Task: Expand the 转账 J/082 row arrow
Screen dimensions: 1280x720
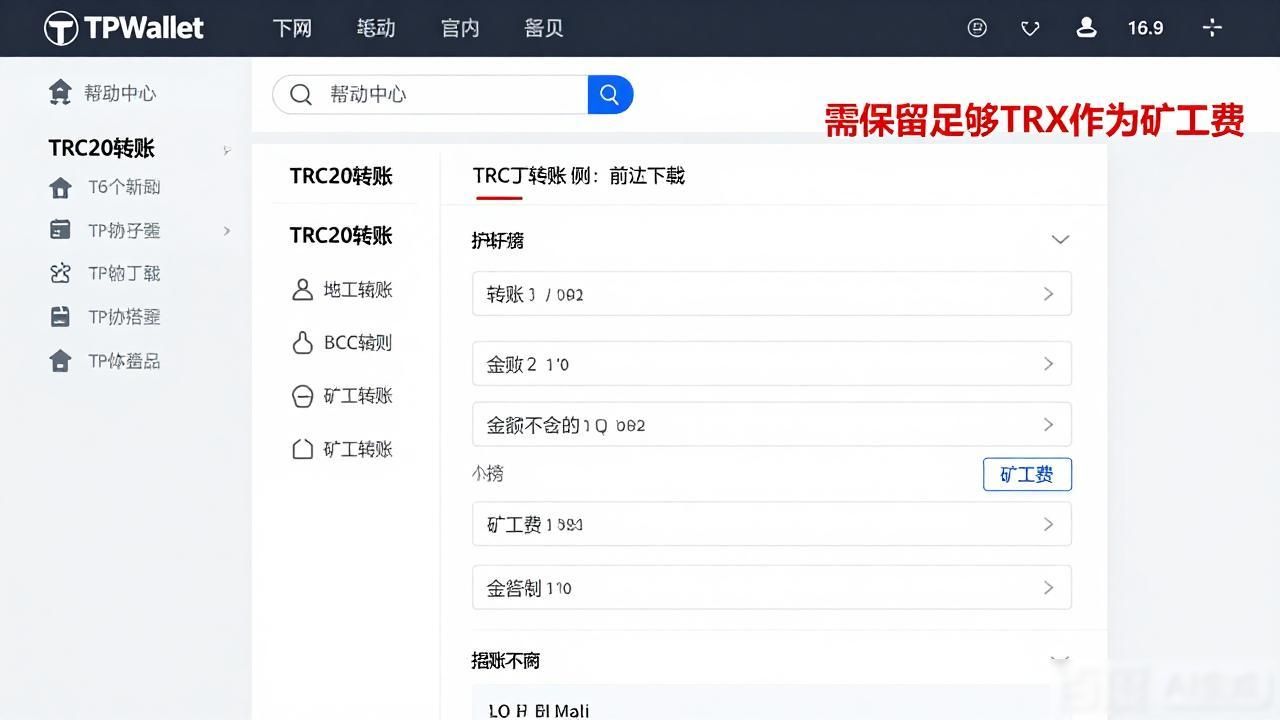Action: (x=1048, y=294)
